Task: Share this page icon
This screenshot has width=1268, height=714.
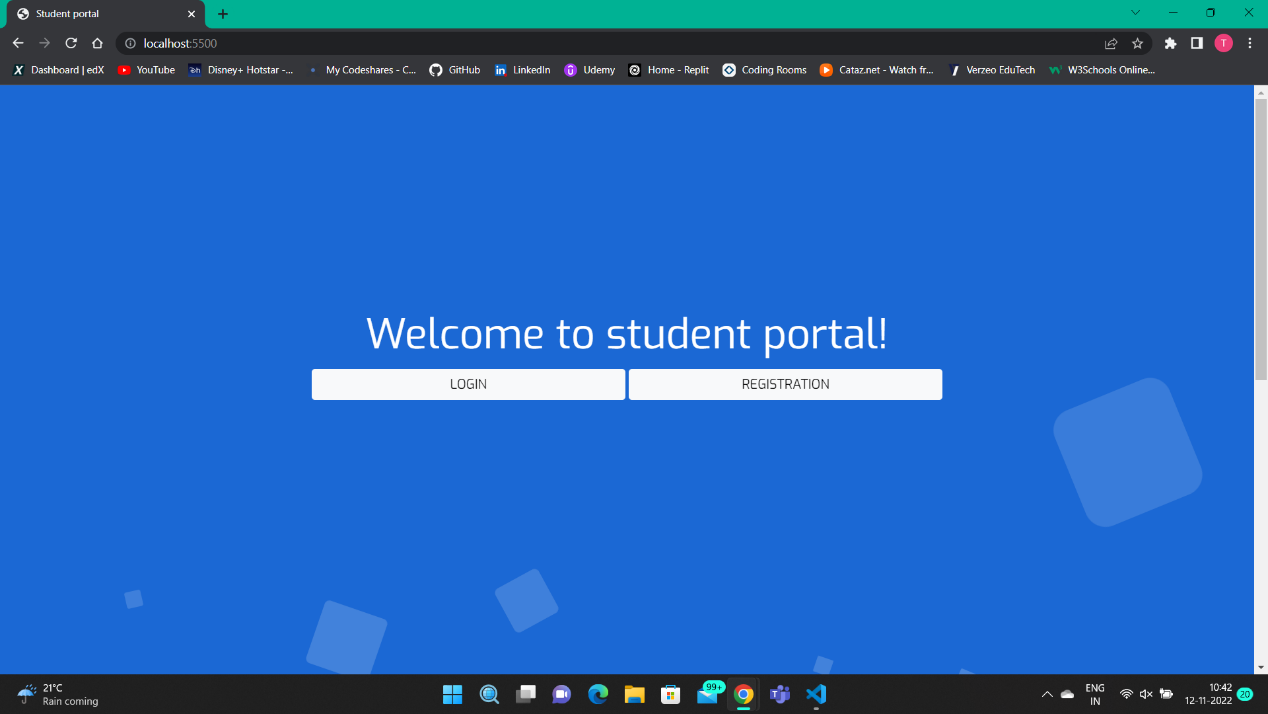Action: coord(1111,43)
